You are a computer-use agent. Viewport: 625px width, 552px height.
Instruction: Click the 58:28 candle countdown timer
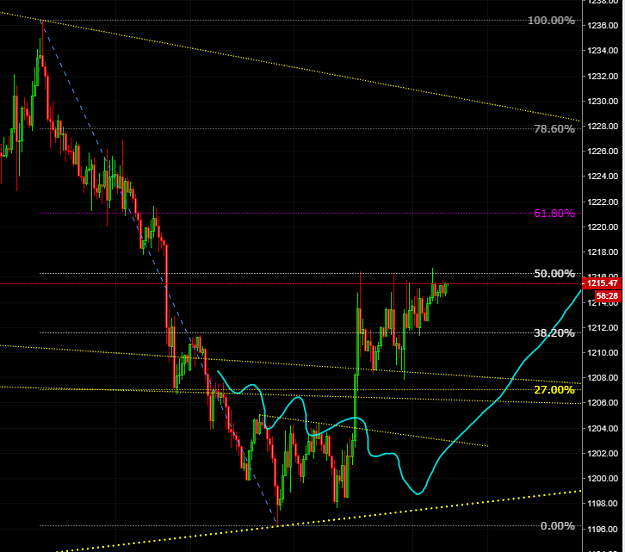tap(608, 296)
